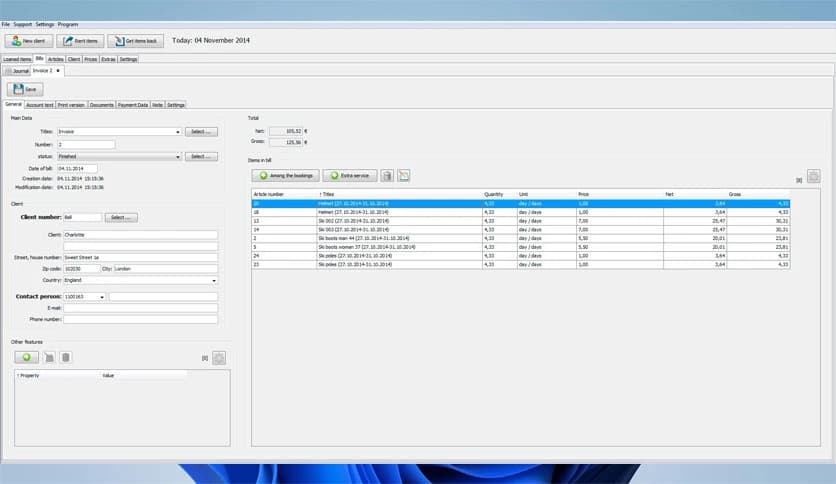Click Select button next to Client number

(121, 217)
